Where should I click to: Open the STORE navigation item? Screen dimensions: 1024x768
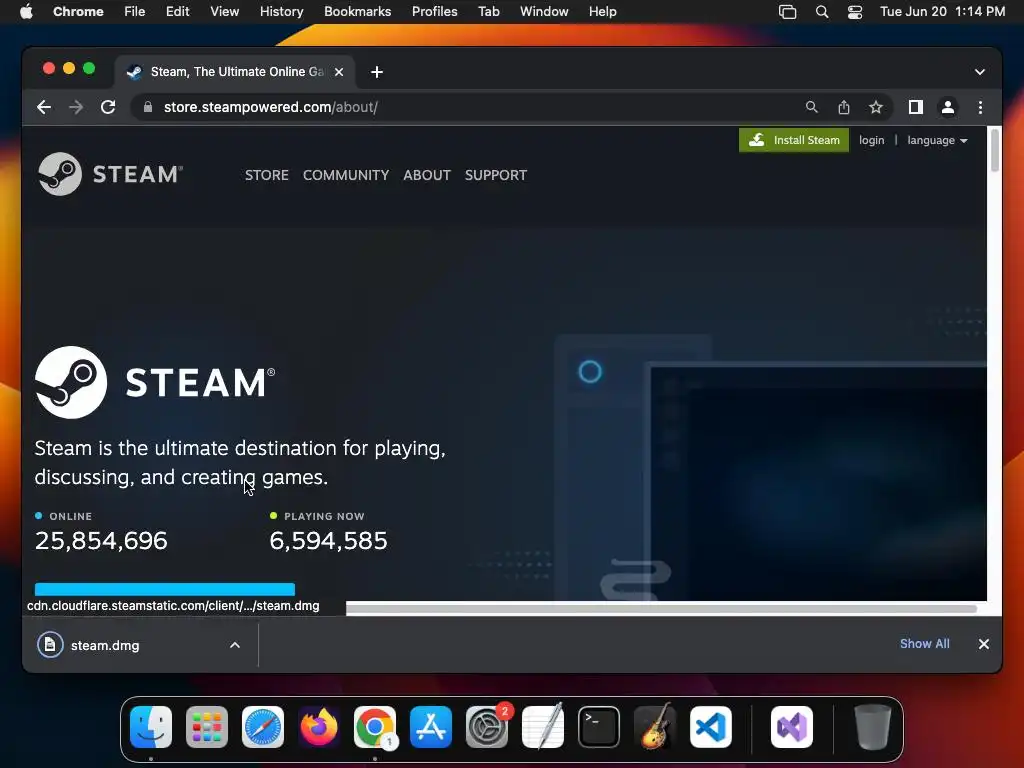pos(266,175)
